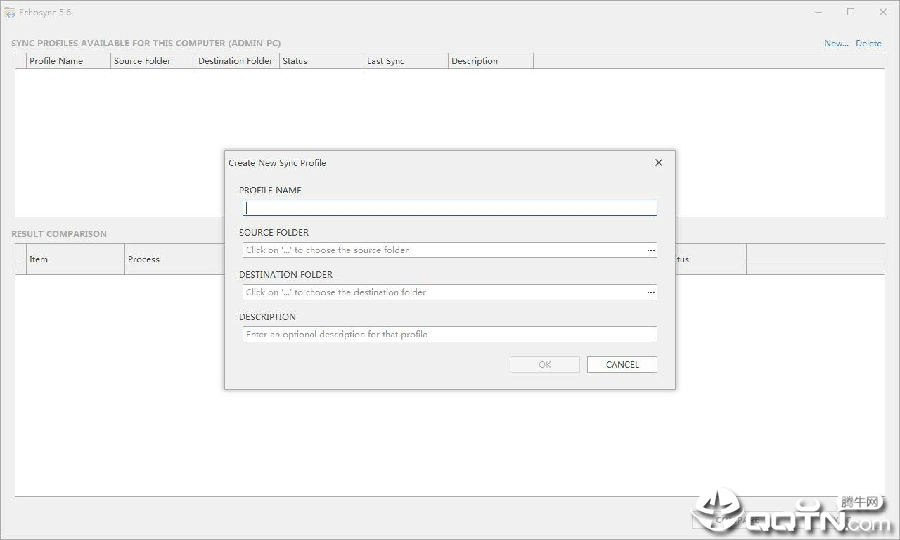The image size is (900, 540).
Task: Select the Process column header in results
Action: (174, 259)
